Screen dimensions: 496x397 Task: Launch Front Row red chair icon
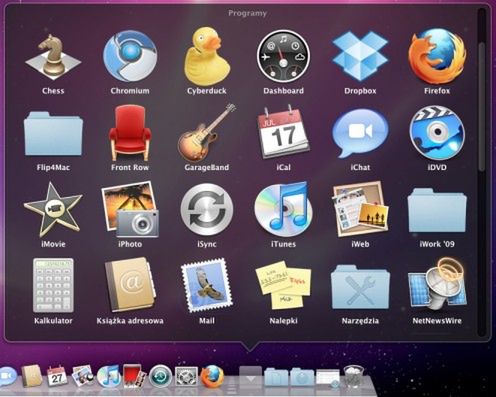130,133
